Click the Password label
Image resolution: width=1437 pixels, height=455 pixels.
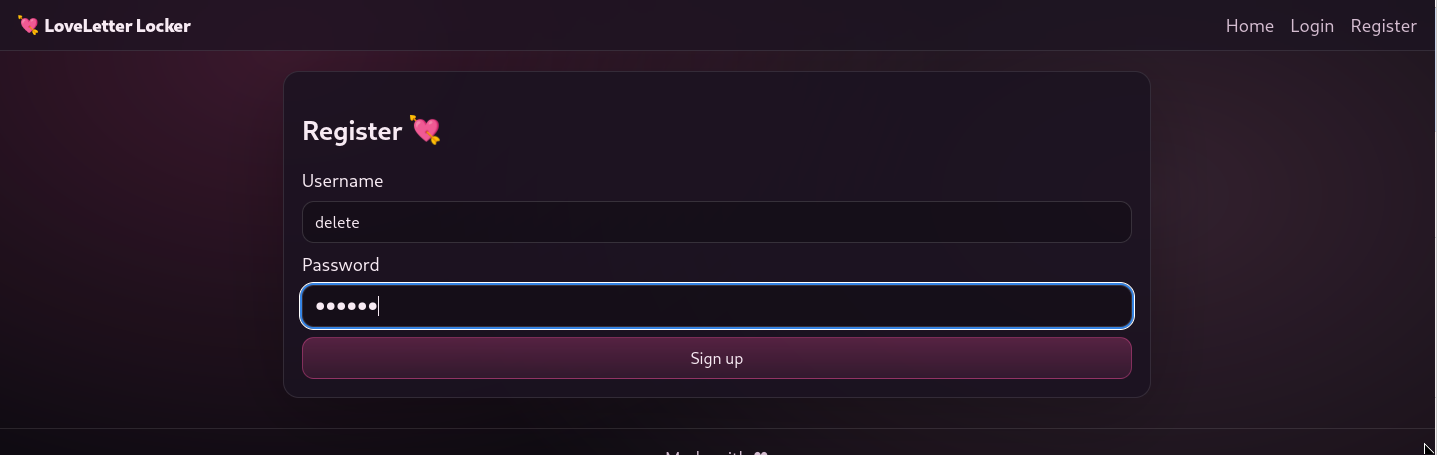coord(340,265)
